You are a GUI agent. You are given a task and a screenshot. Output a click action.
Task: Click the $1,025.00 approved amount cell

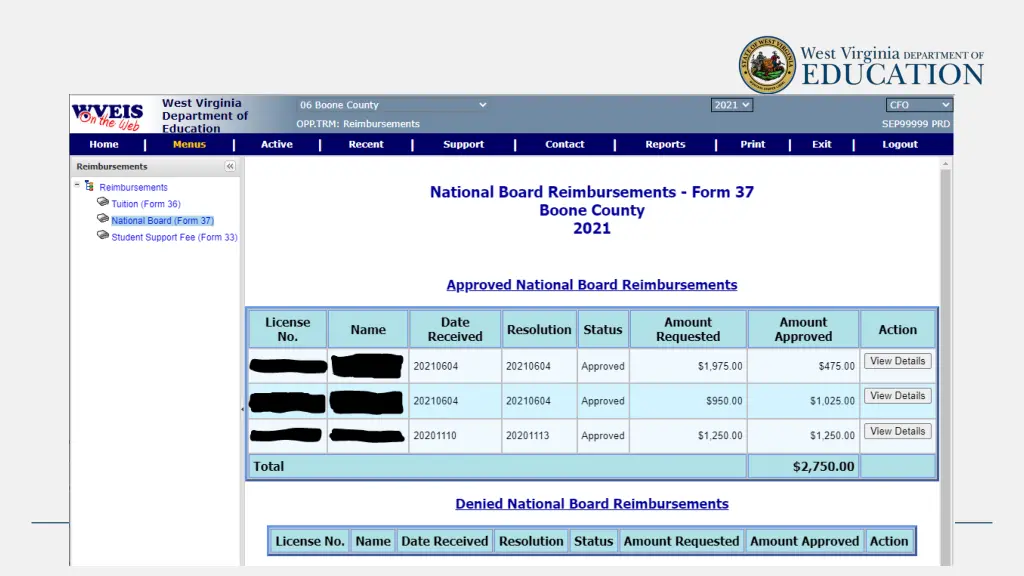803,401
